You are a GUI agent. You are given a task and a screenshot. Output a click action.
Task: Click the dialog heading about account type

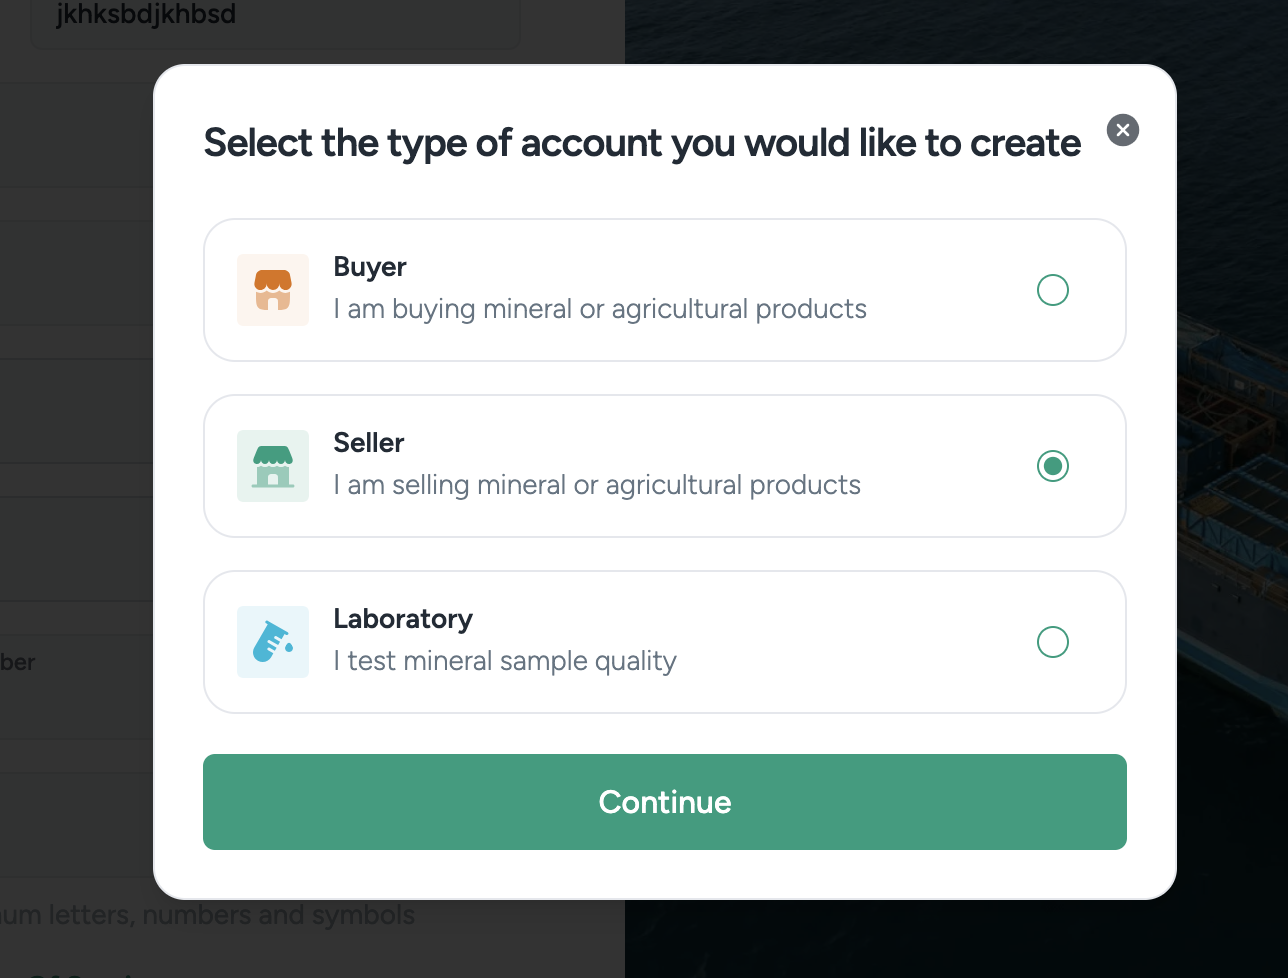click(642, 143)
